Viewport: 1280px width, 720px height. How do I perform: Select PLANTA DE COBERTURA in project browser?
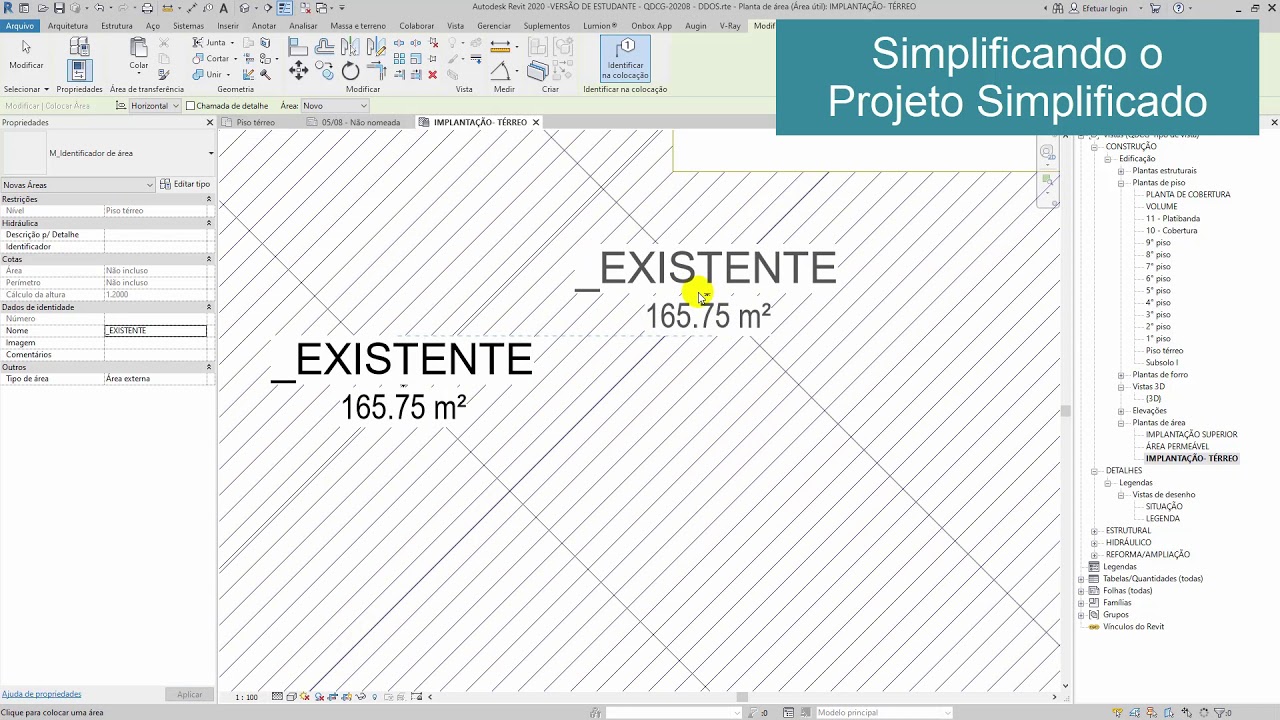click(1188, 195)
